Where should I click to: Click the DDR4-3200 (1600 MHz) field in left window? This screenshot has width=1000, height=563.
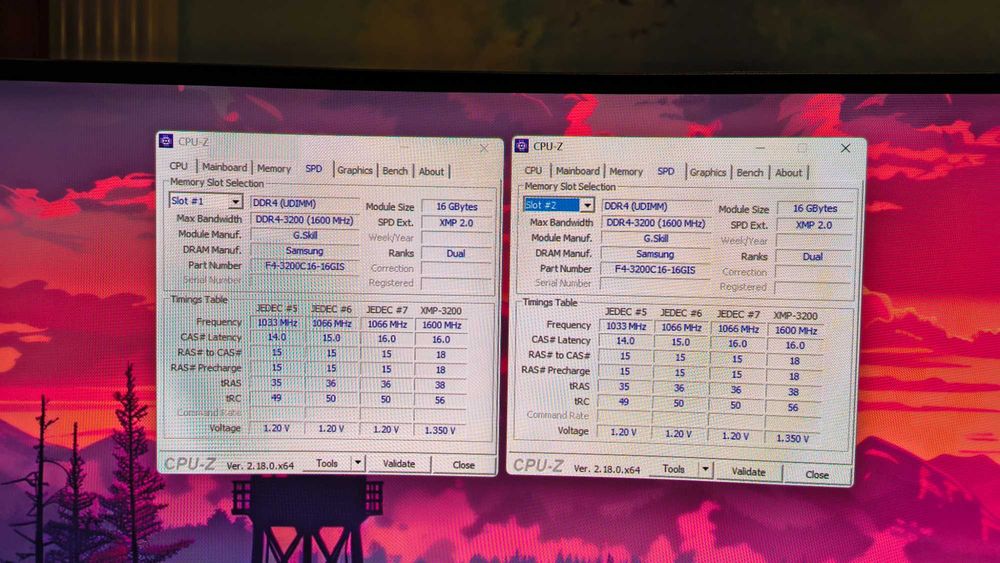(305, 219)
